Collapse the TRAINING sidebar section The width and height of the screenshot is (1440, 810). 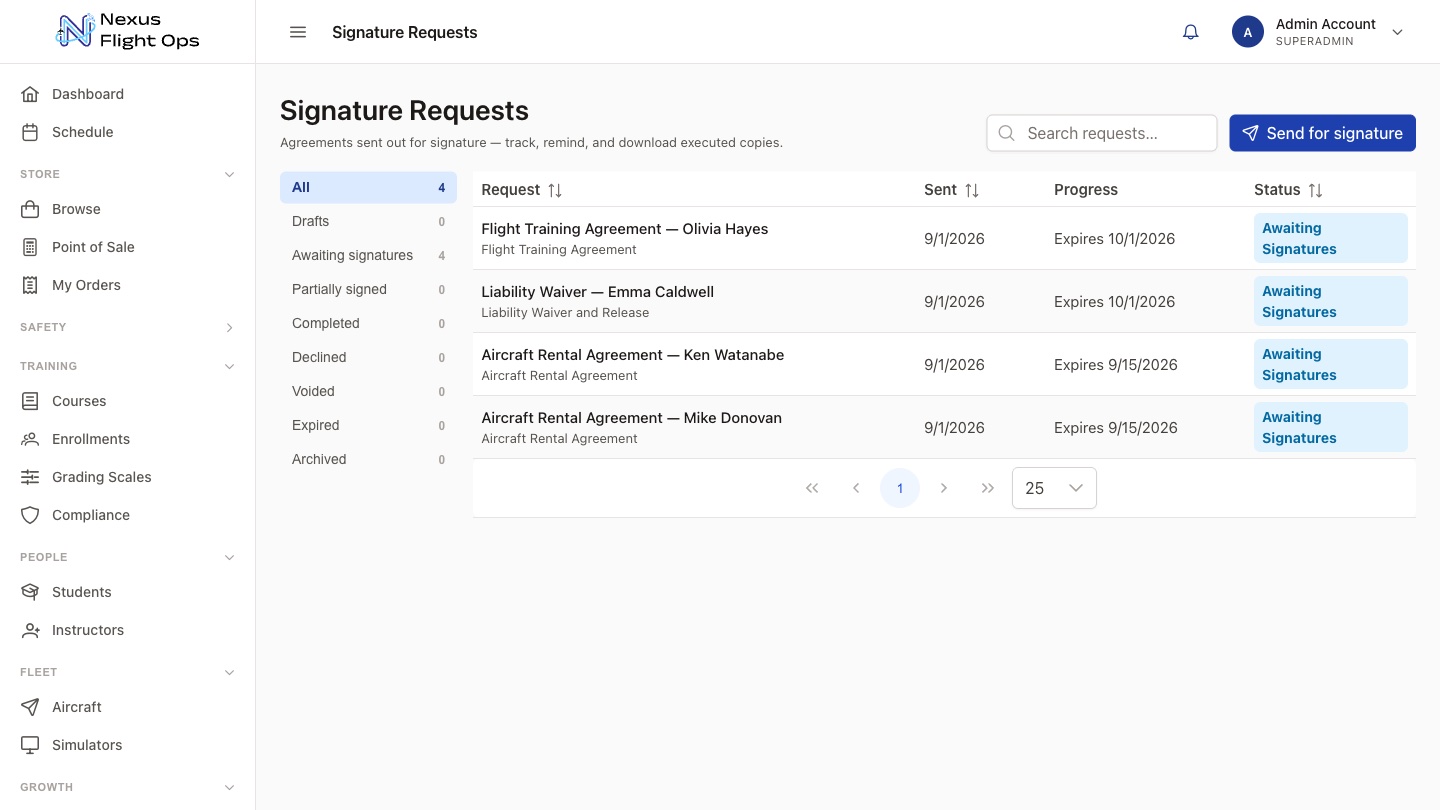click(229, 366)
